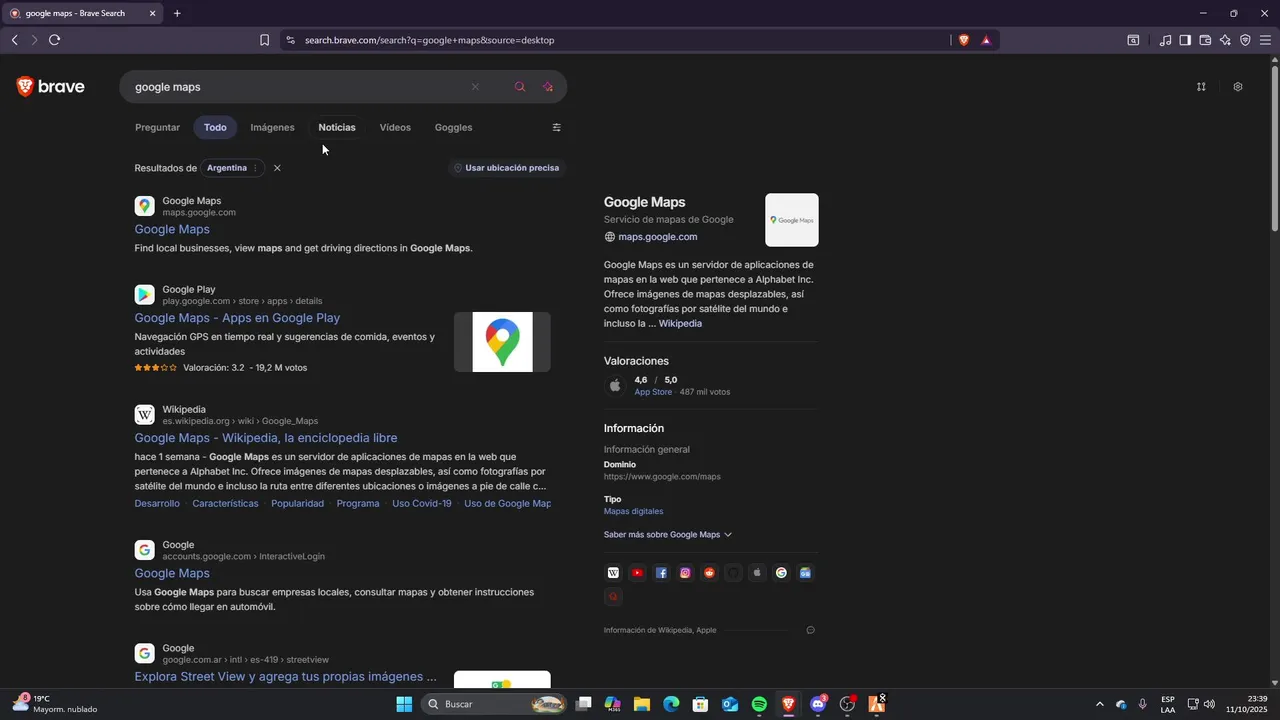Viewport: 1280px width, 720px height.
Task: Click the Brave logo home link
Action: [51, 87]
